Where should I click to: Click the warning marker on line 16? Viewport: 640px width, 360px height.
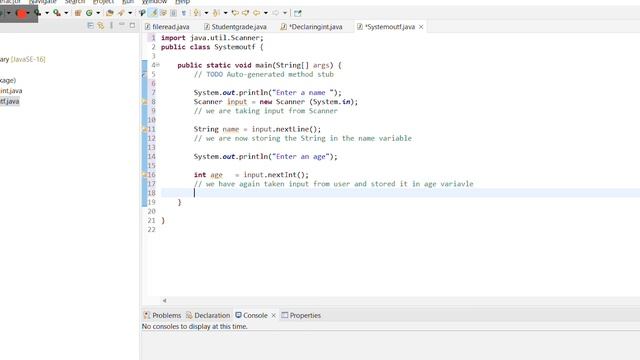pyautogui.click(x=144, y=175)
